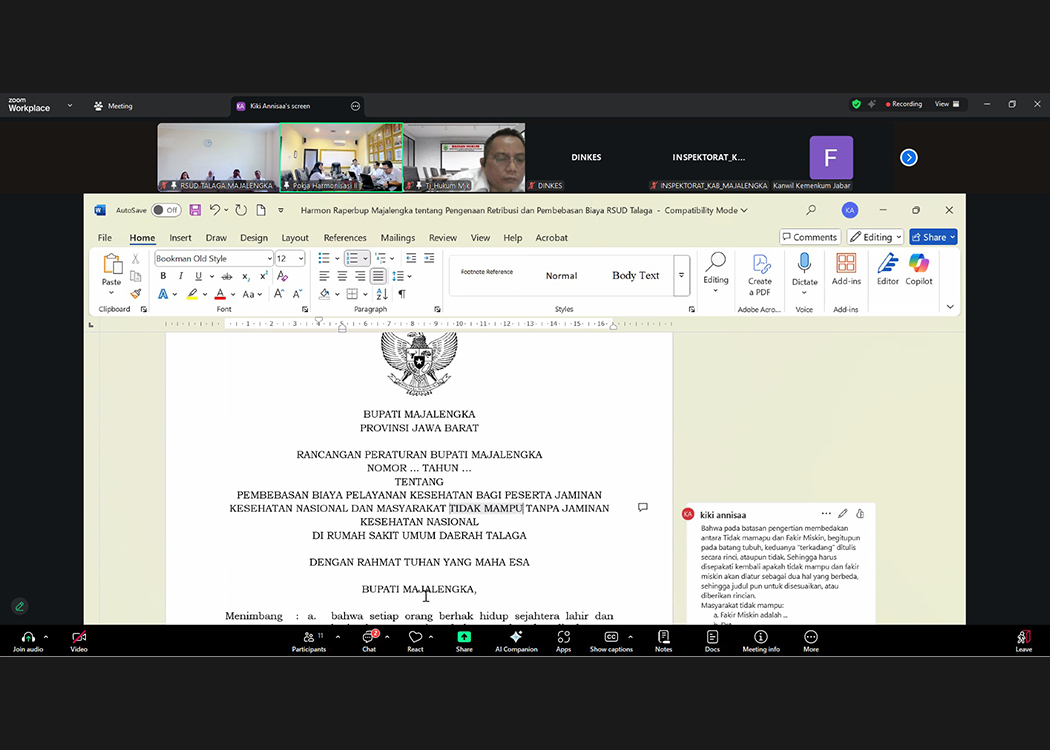This screenshot has width=1050, height=750.
Task: Click the Dictate microphone icon in Word
Action: click(x=804, y=263)
